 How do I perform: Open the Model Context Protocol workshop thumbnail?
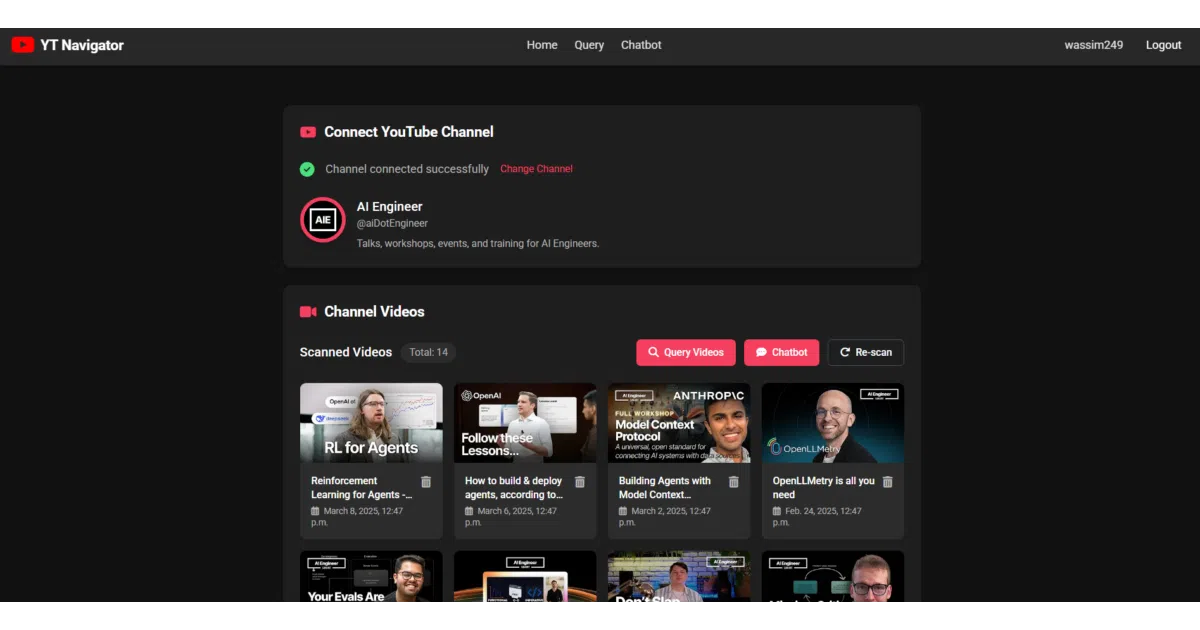(x=679, y=423)
